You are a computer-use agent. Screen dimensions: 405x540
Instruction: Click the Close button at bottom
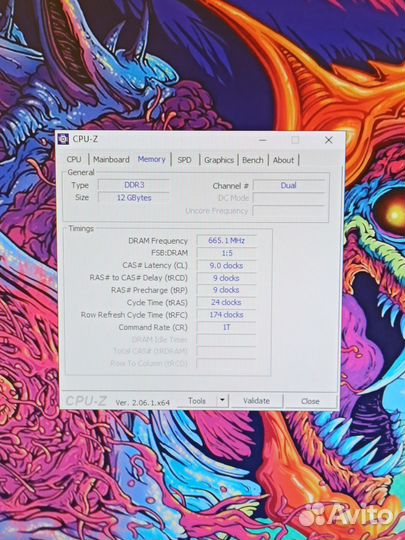[x=310, y=401]
